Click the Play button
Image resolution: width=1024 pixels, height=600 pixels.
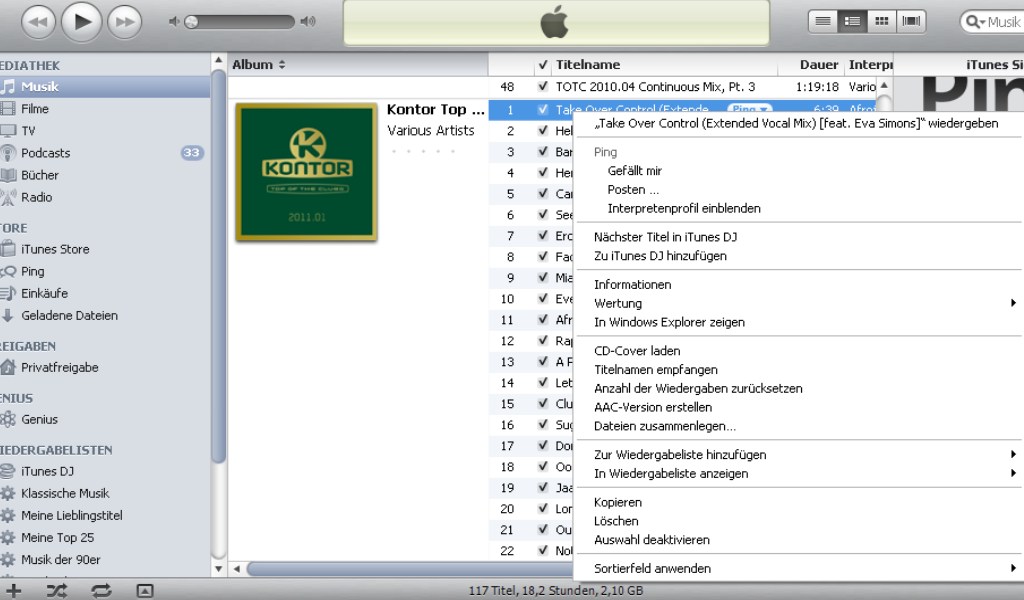(x=82, y=22)
